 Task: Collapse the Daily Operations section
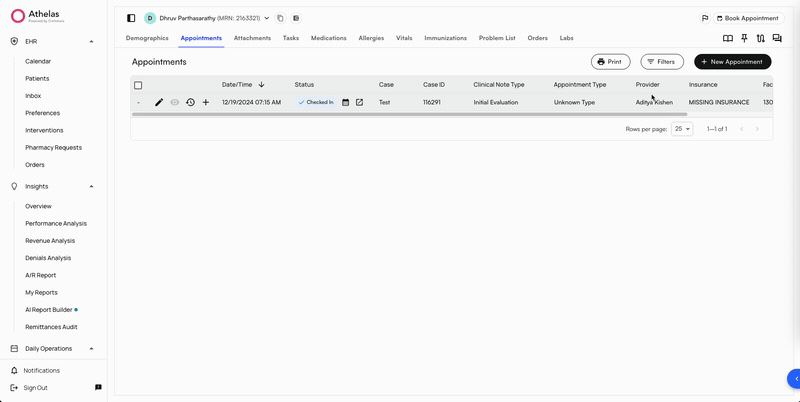(x=91, y=349)
